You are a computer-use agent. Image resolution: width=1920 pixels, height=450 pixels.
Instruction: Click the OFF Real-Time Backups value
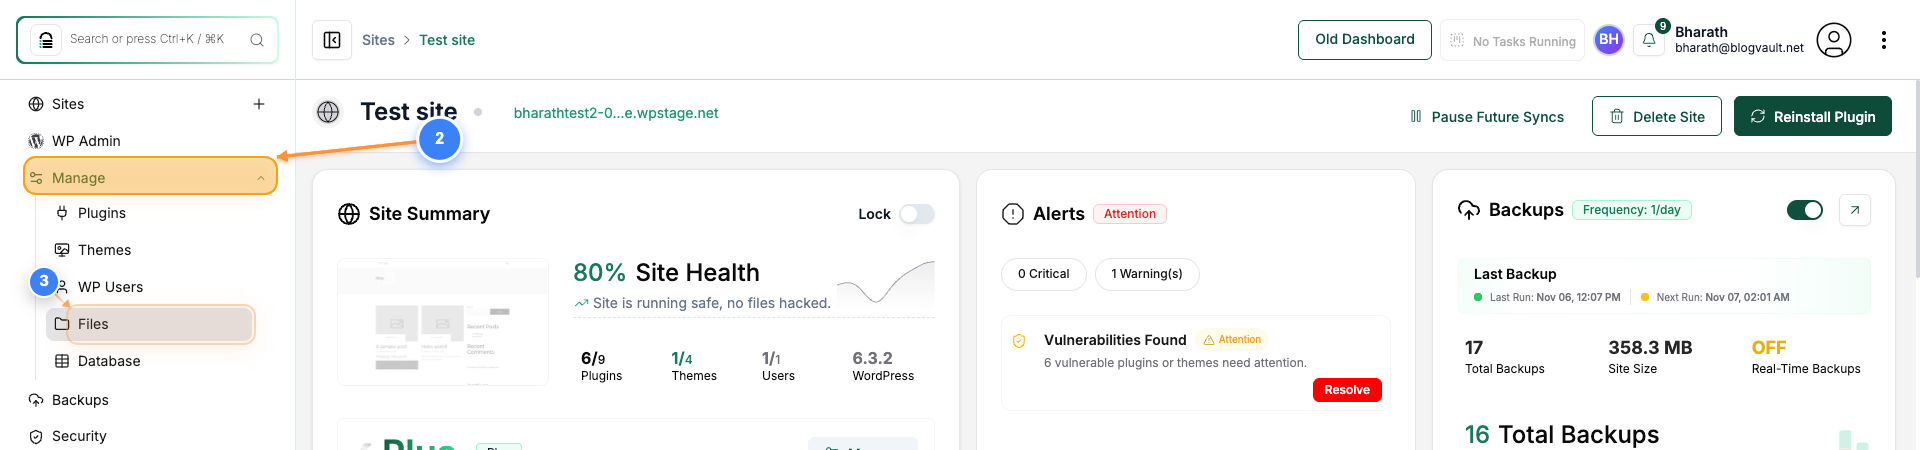1769,348
